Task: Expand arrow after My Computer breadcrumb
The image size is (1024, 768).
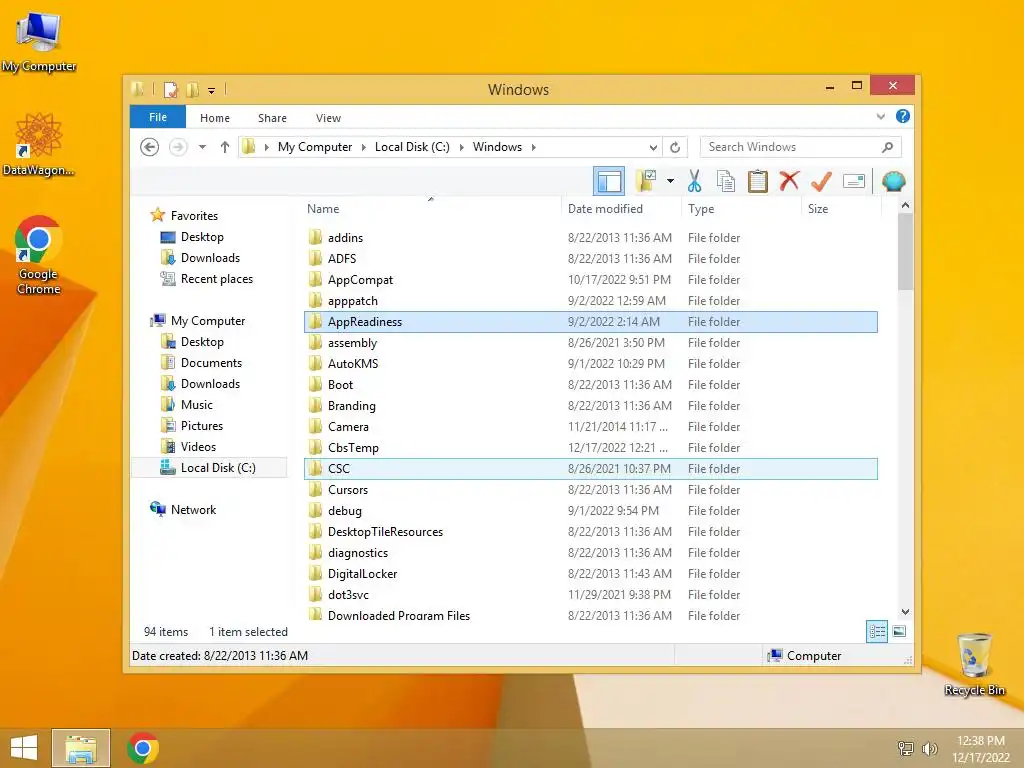Action: [x=364, y=147]
